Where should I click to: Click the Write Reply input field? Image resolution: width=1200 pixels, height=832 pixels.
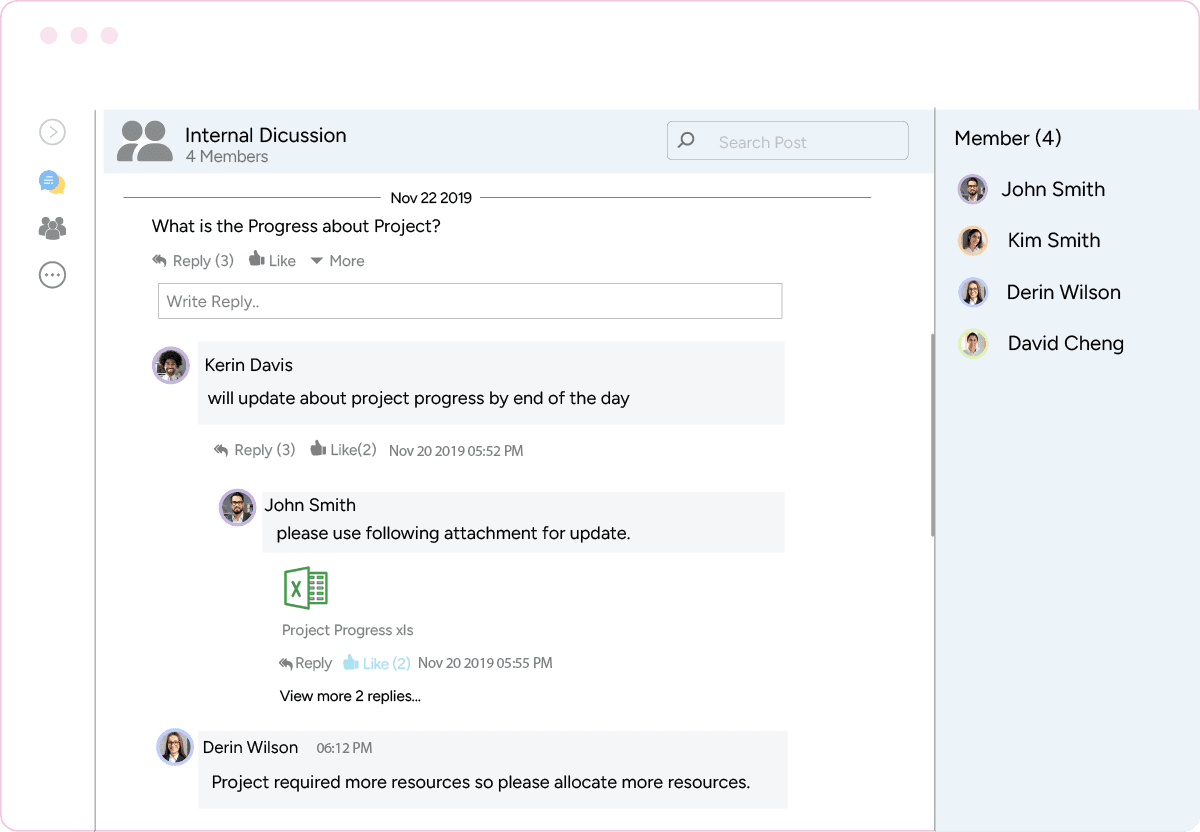(470, 300)
